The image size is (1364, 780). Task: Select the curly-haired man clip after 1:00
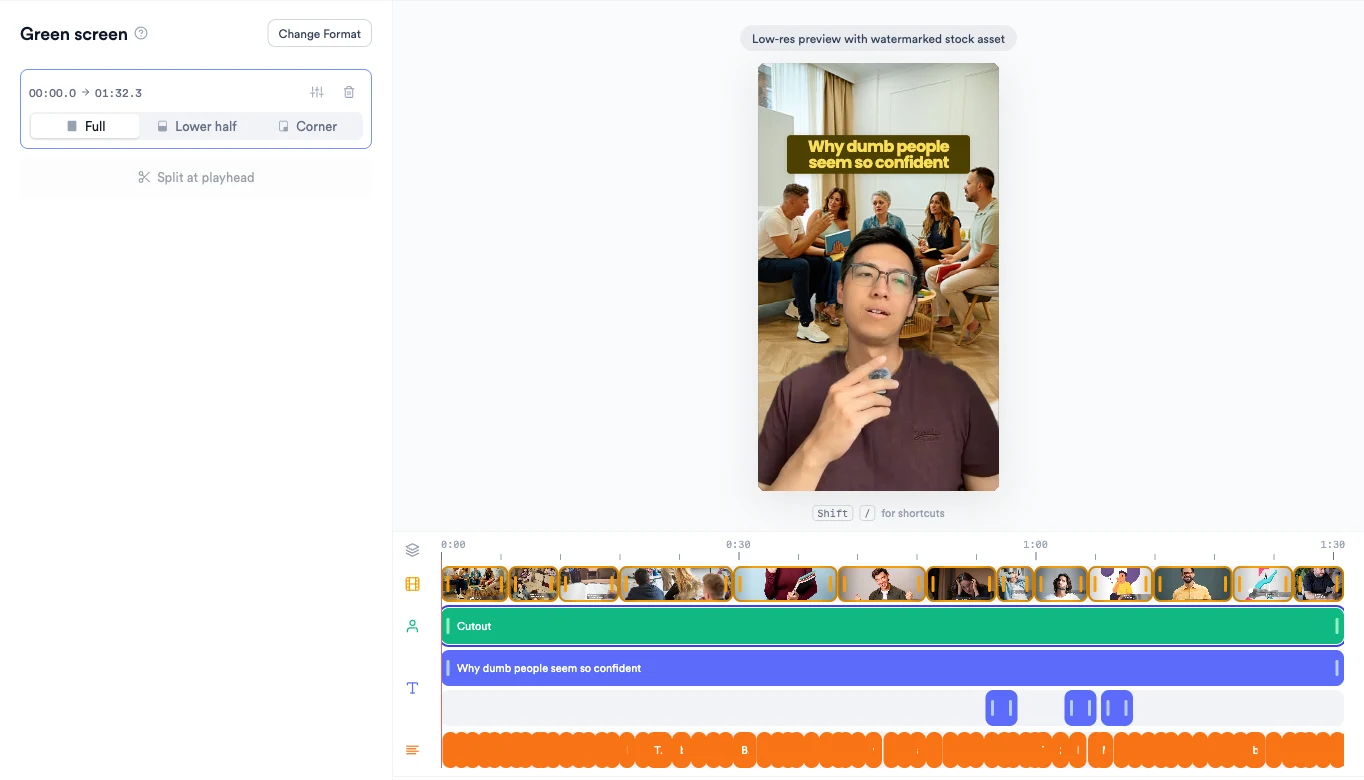coord(1061,584)
